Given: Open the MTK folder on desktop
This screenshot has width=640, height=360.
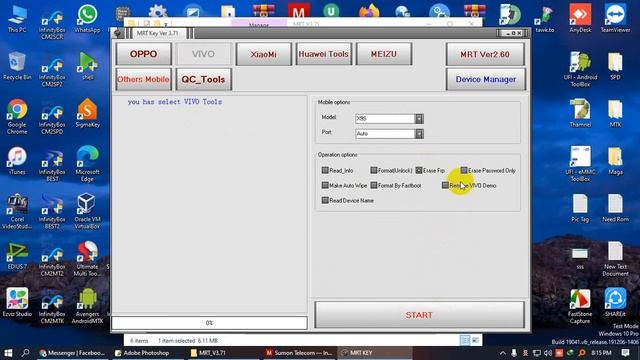Looking at the screenshot, I should [615, 113].
